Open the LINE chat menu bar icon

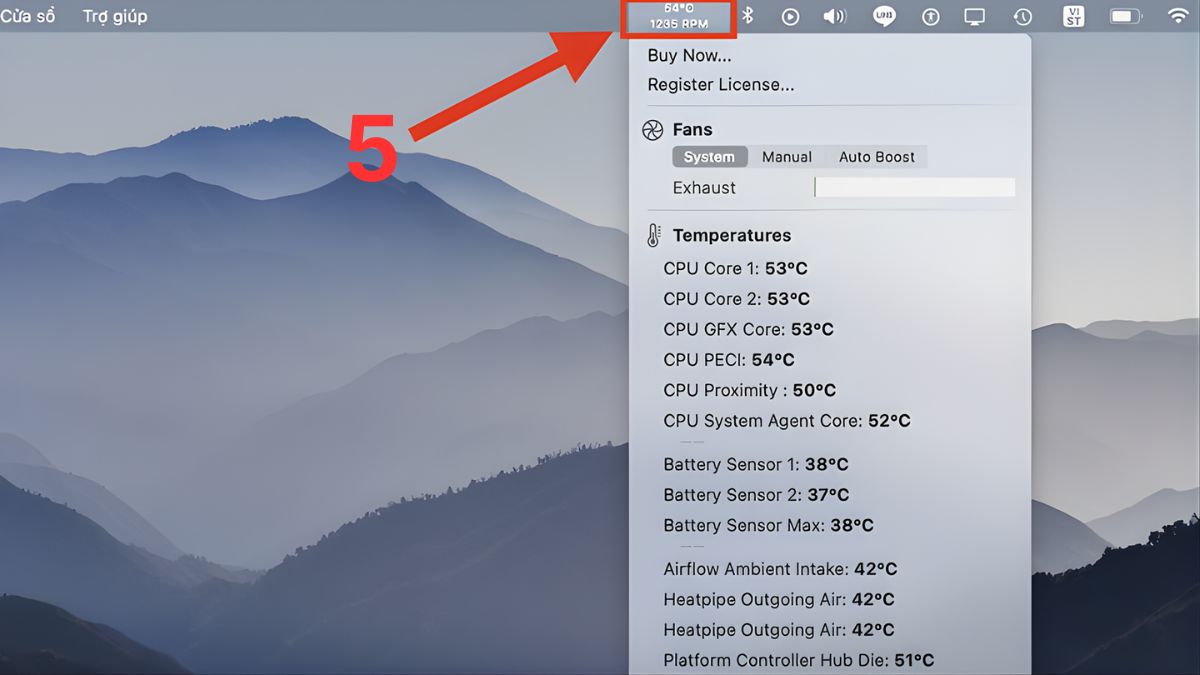pos(883,16)
